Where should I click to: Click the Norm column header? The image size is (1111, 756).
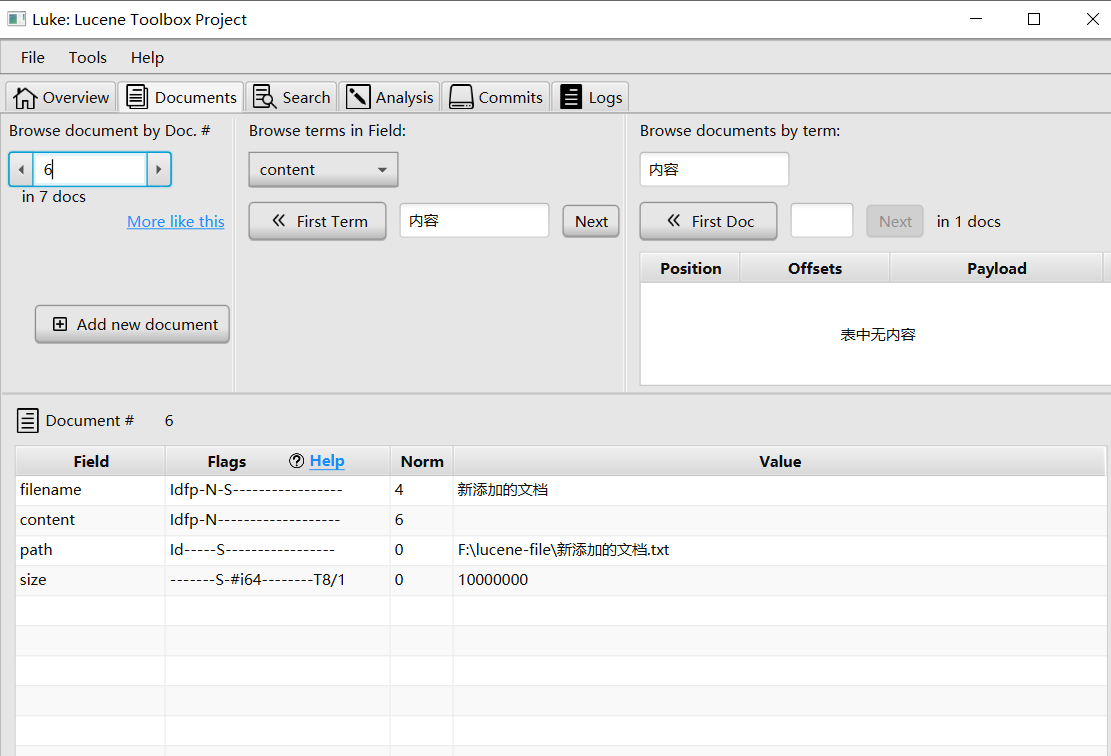pos(422,461)
